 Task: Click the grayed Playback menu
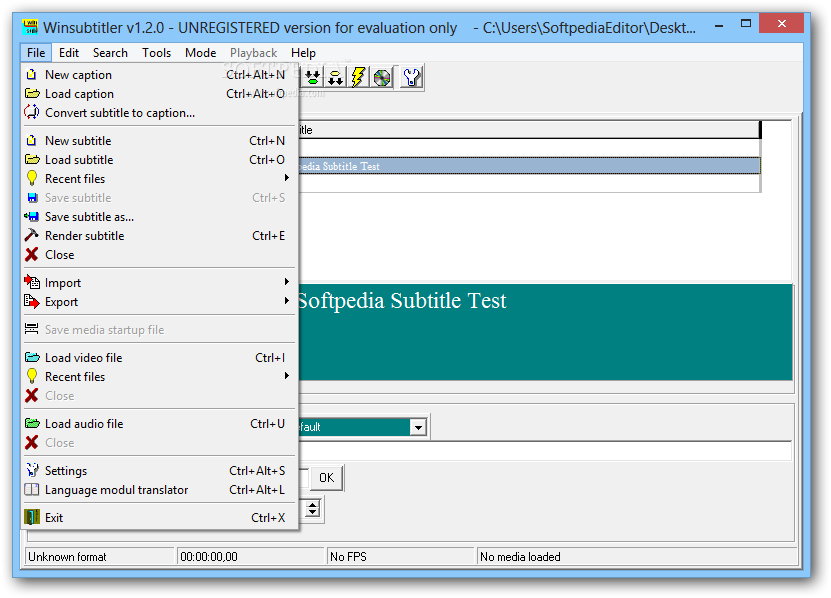(x=253, y=53)
